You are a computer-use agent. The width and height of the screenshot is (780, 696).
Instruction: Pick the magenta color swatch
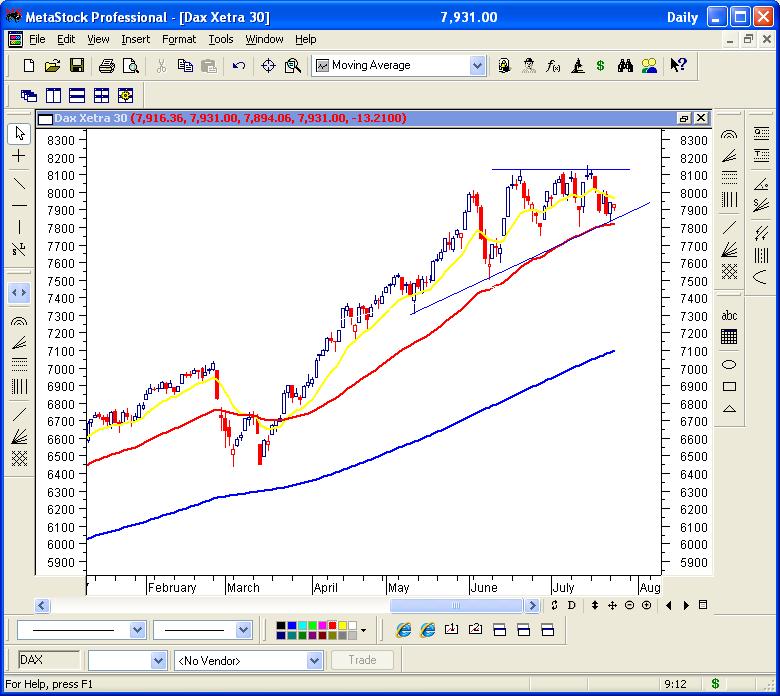point(322,625)
